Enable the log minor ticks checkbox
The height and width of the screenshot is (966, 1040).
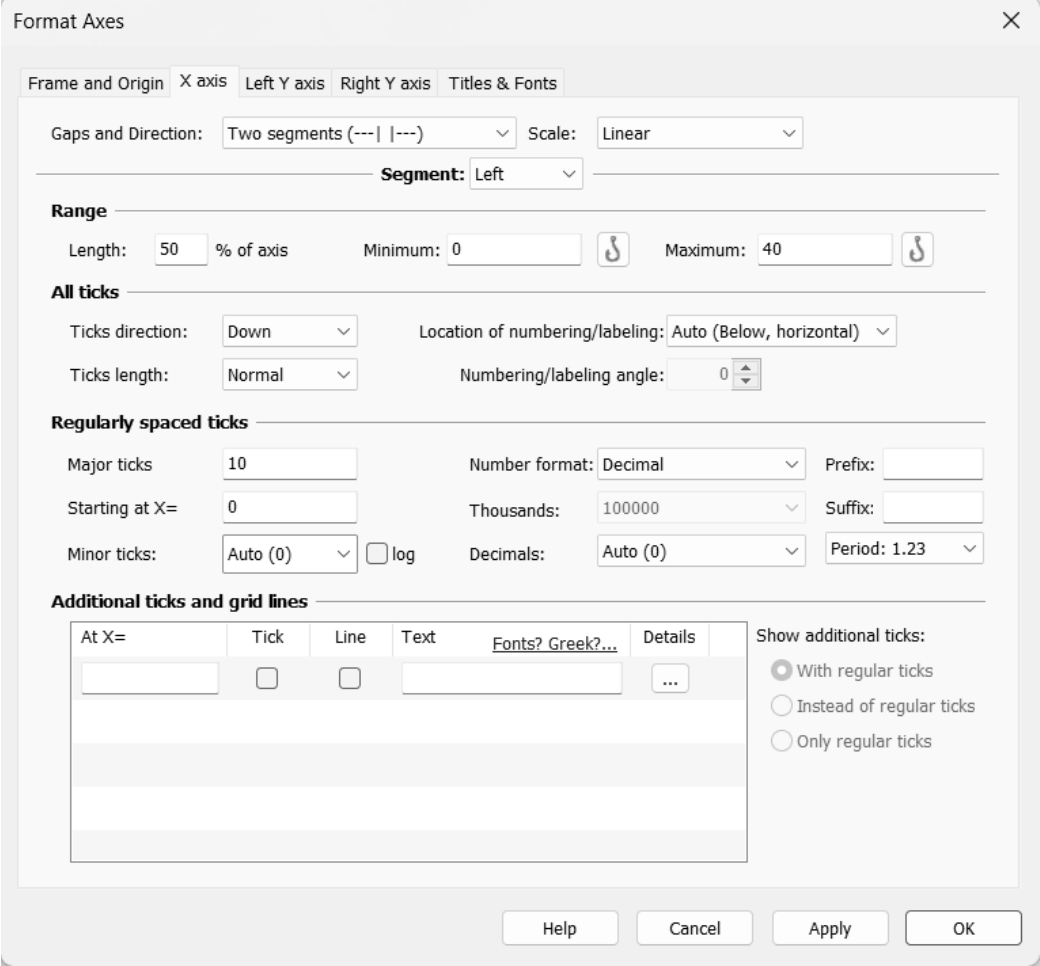[x=377, y=553]
